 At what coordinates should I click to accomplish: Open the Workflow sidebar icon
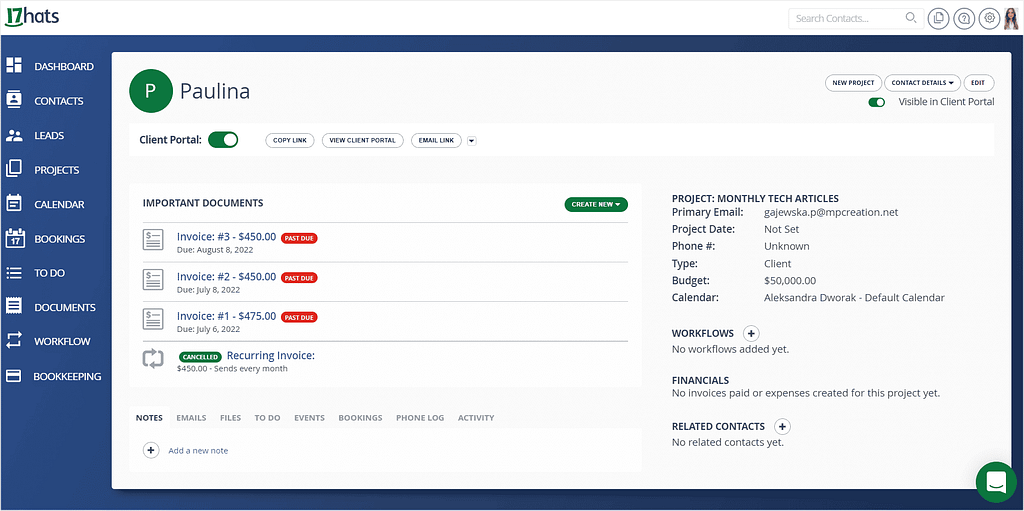[x=14, y=341]
